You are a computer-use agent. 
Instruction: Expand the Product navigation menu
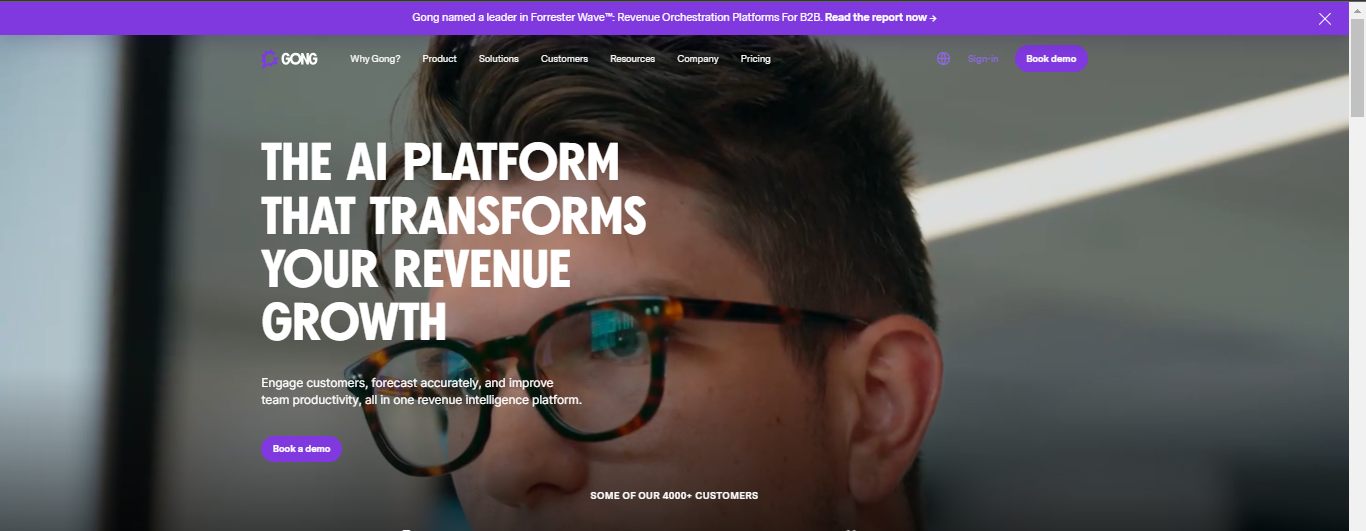tap(439, 59)
